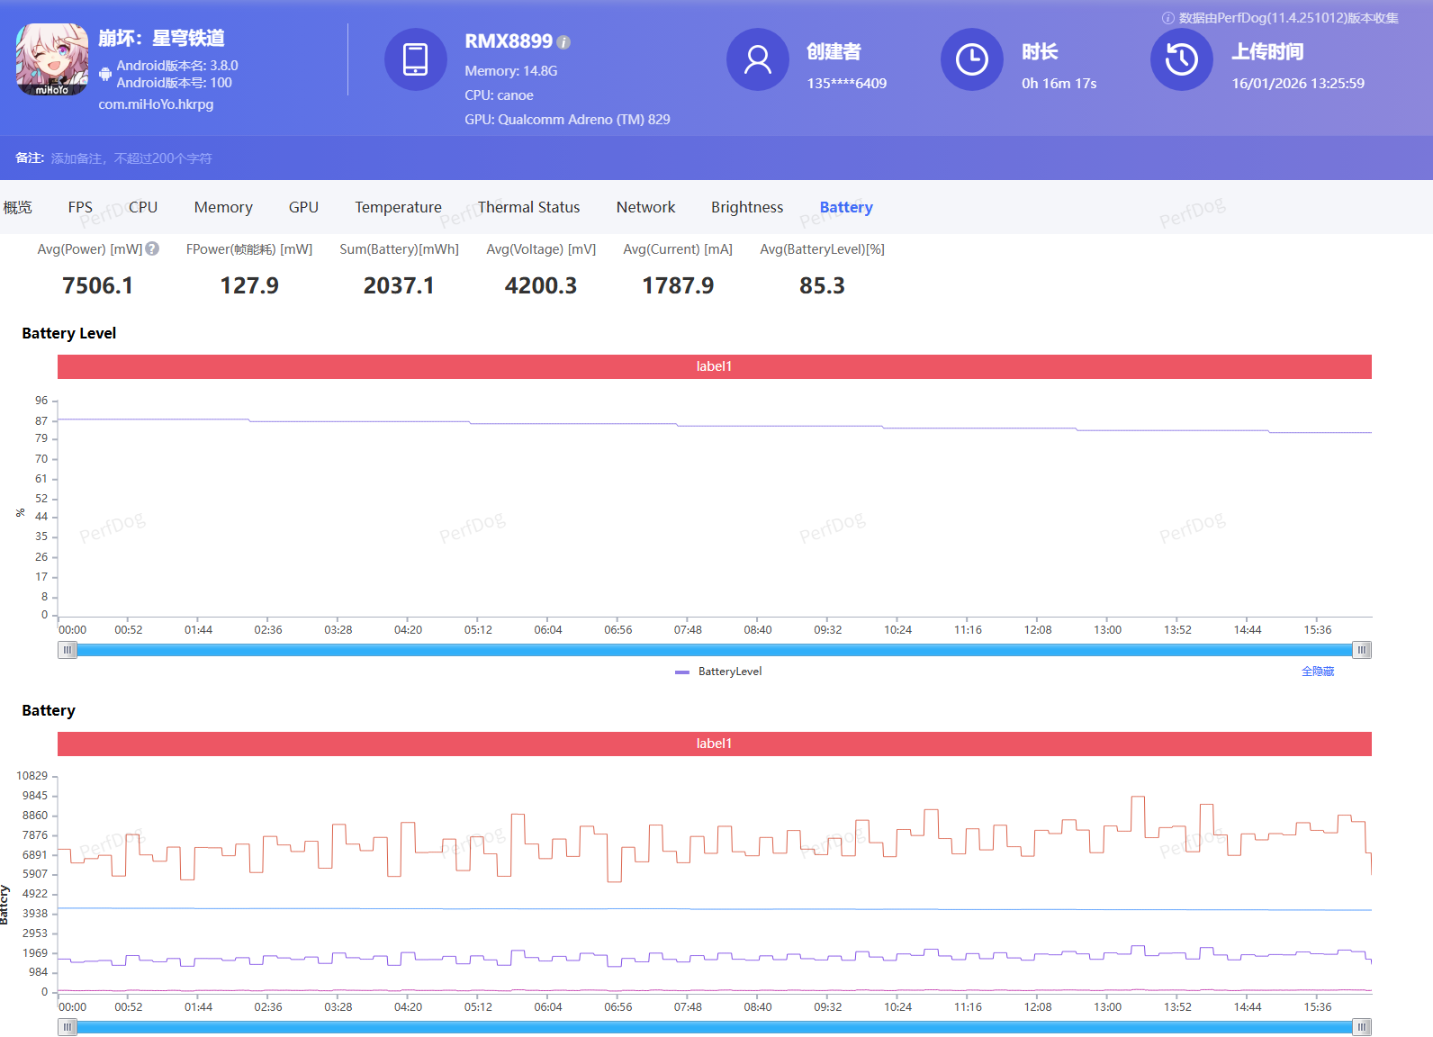
Task: Select the Thermal Status tab
Action: [528, 207]
